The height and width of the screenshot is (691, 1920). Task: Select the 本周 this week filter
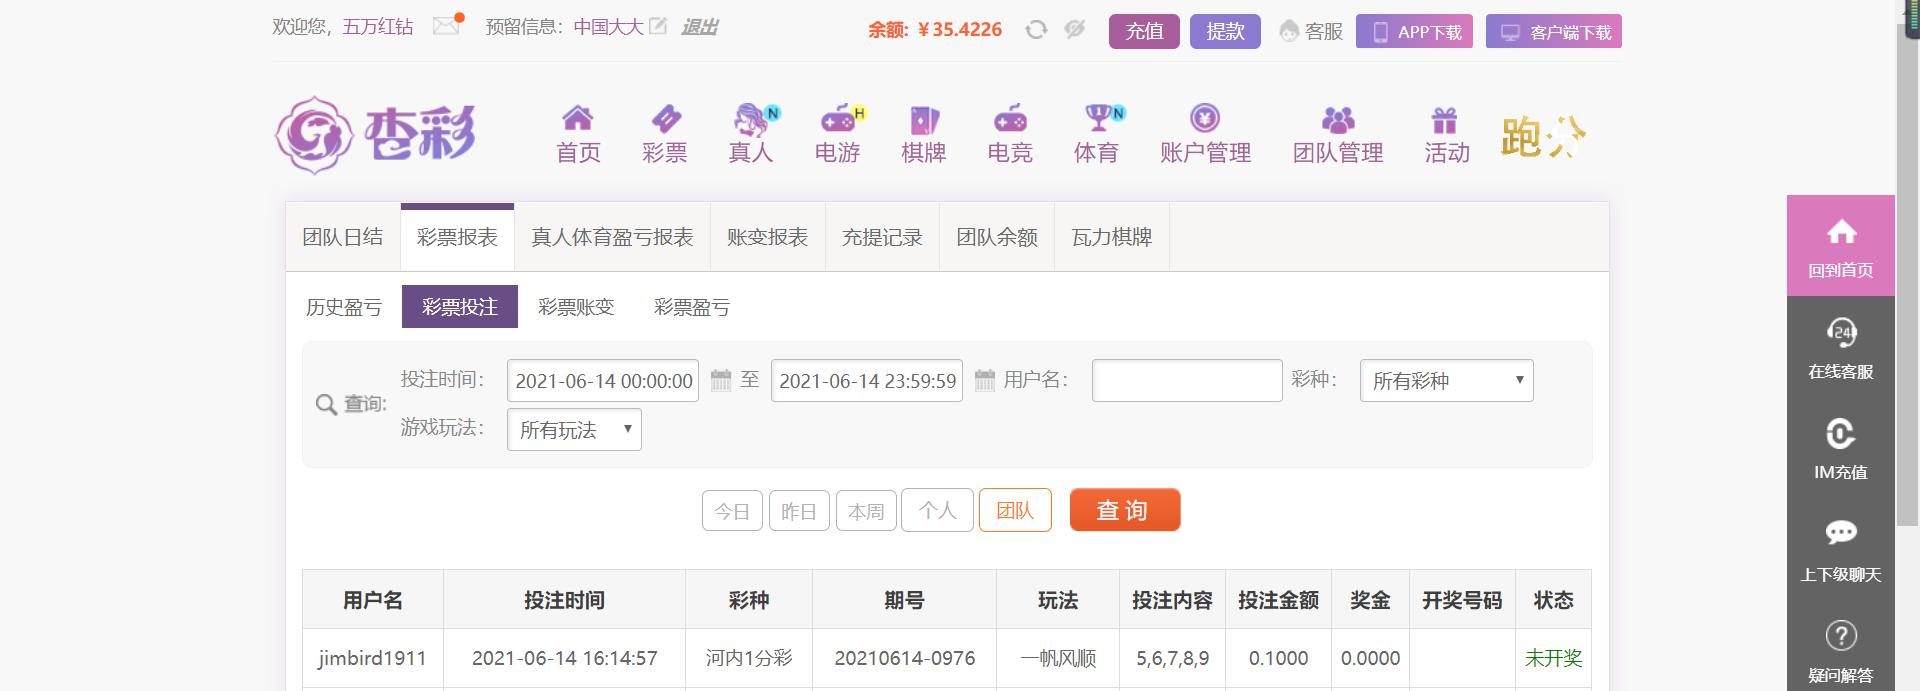866,511
